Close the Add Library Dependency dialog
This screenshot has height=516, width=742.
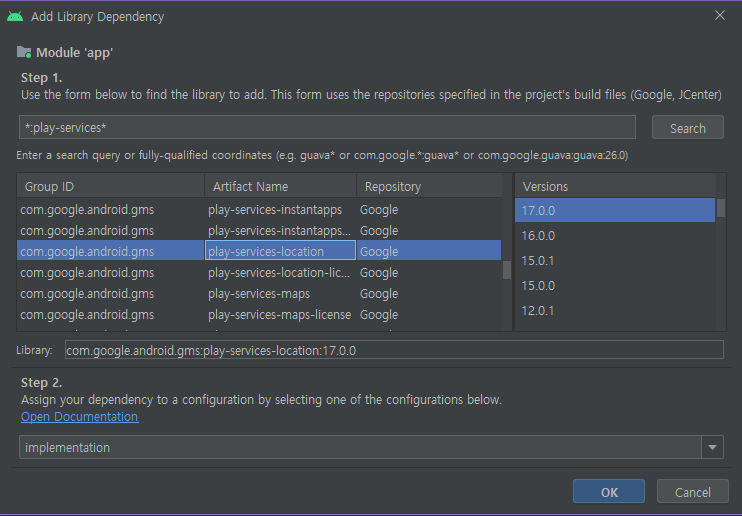720,16
